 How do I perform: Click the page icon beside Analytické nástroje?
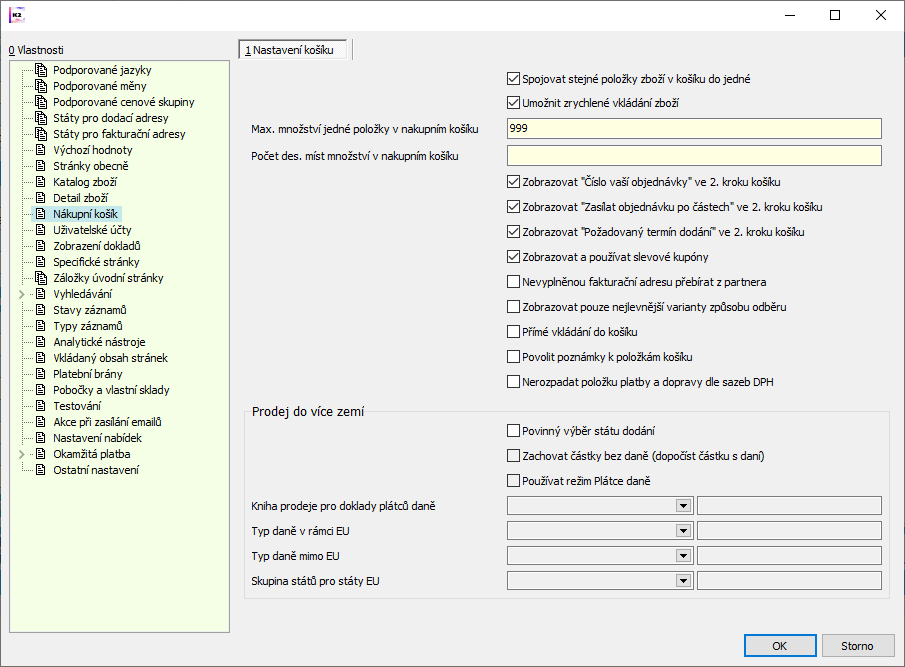(x=40, y=342)
